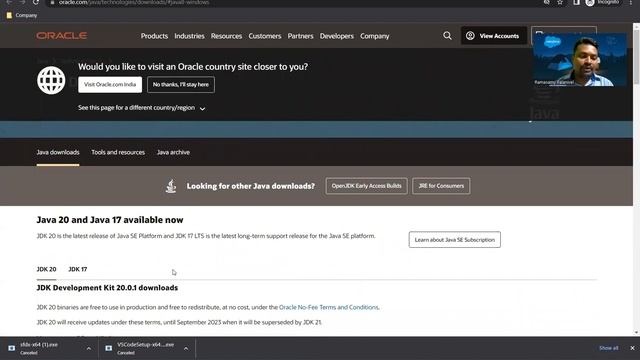The image size is (640, 360).
Task: Open the Developers menu
Action: point(337,36)
